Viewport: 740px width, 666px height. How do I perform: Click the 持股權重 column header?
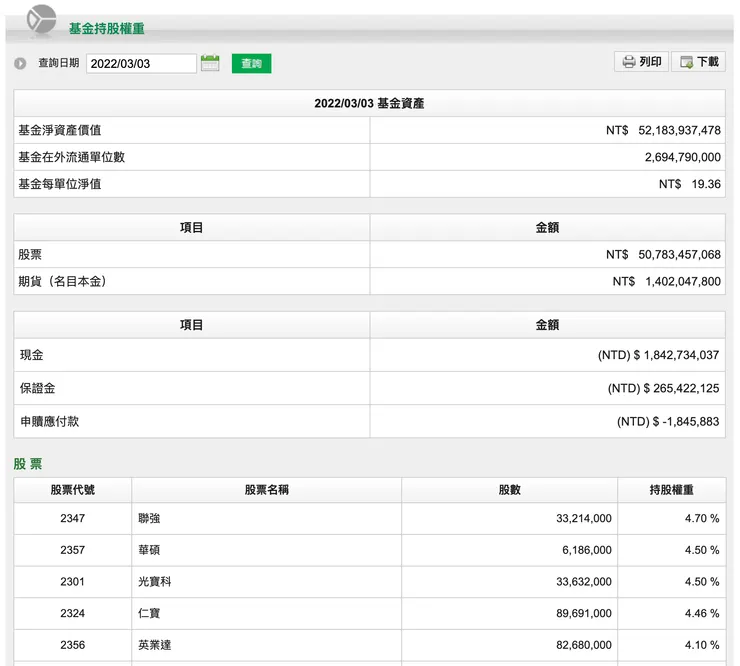(x=672, y=490)
